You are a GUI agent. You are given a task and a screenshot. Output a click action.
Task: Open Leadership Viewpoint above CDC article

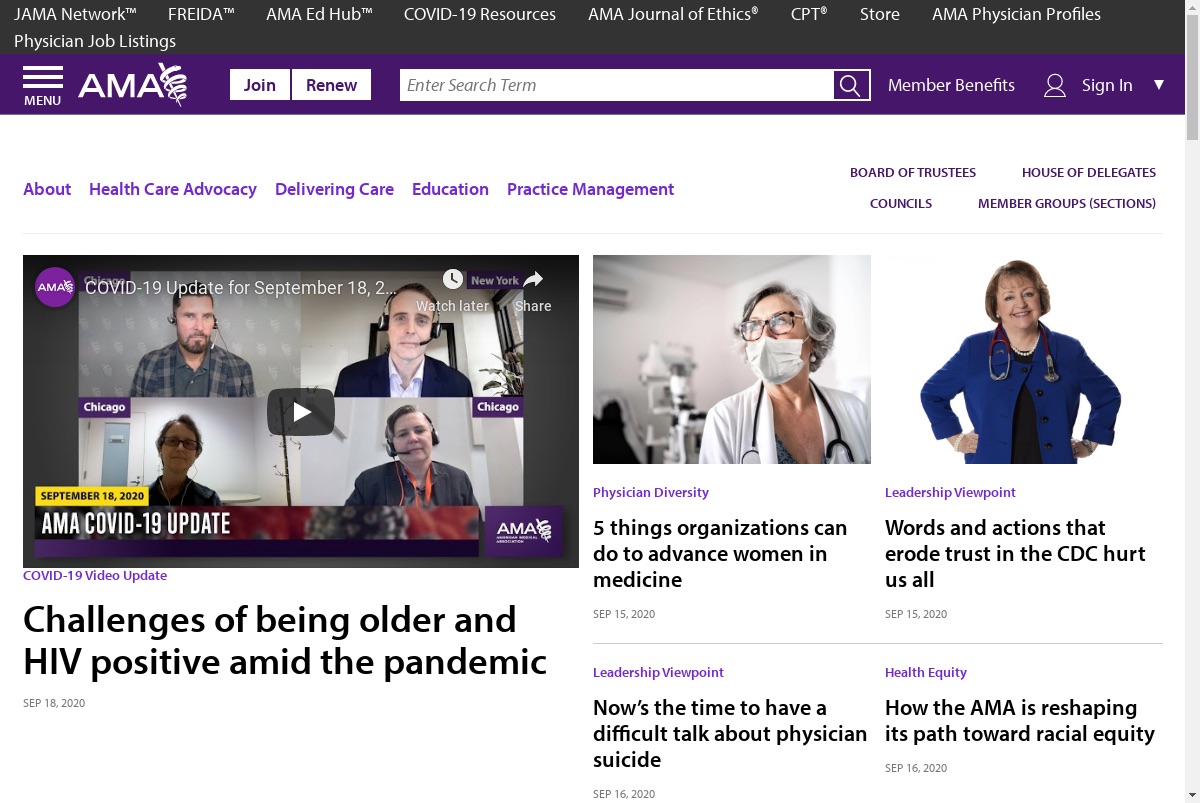(950, 492)
